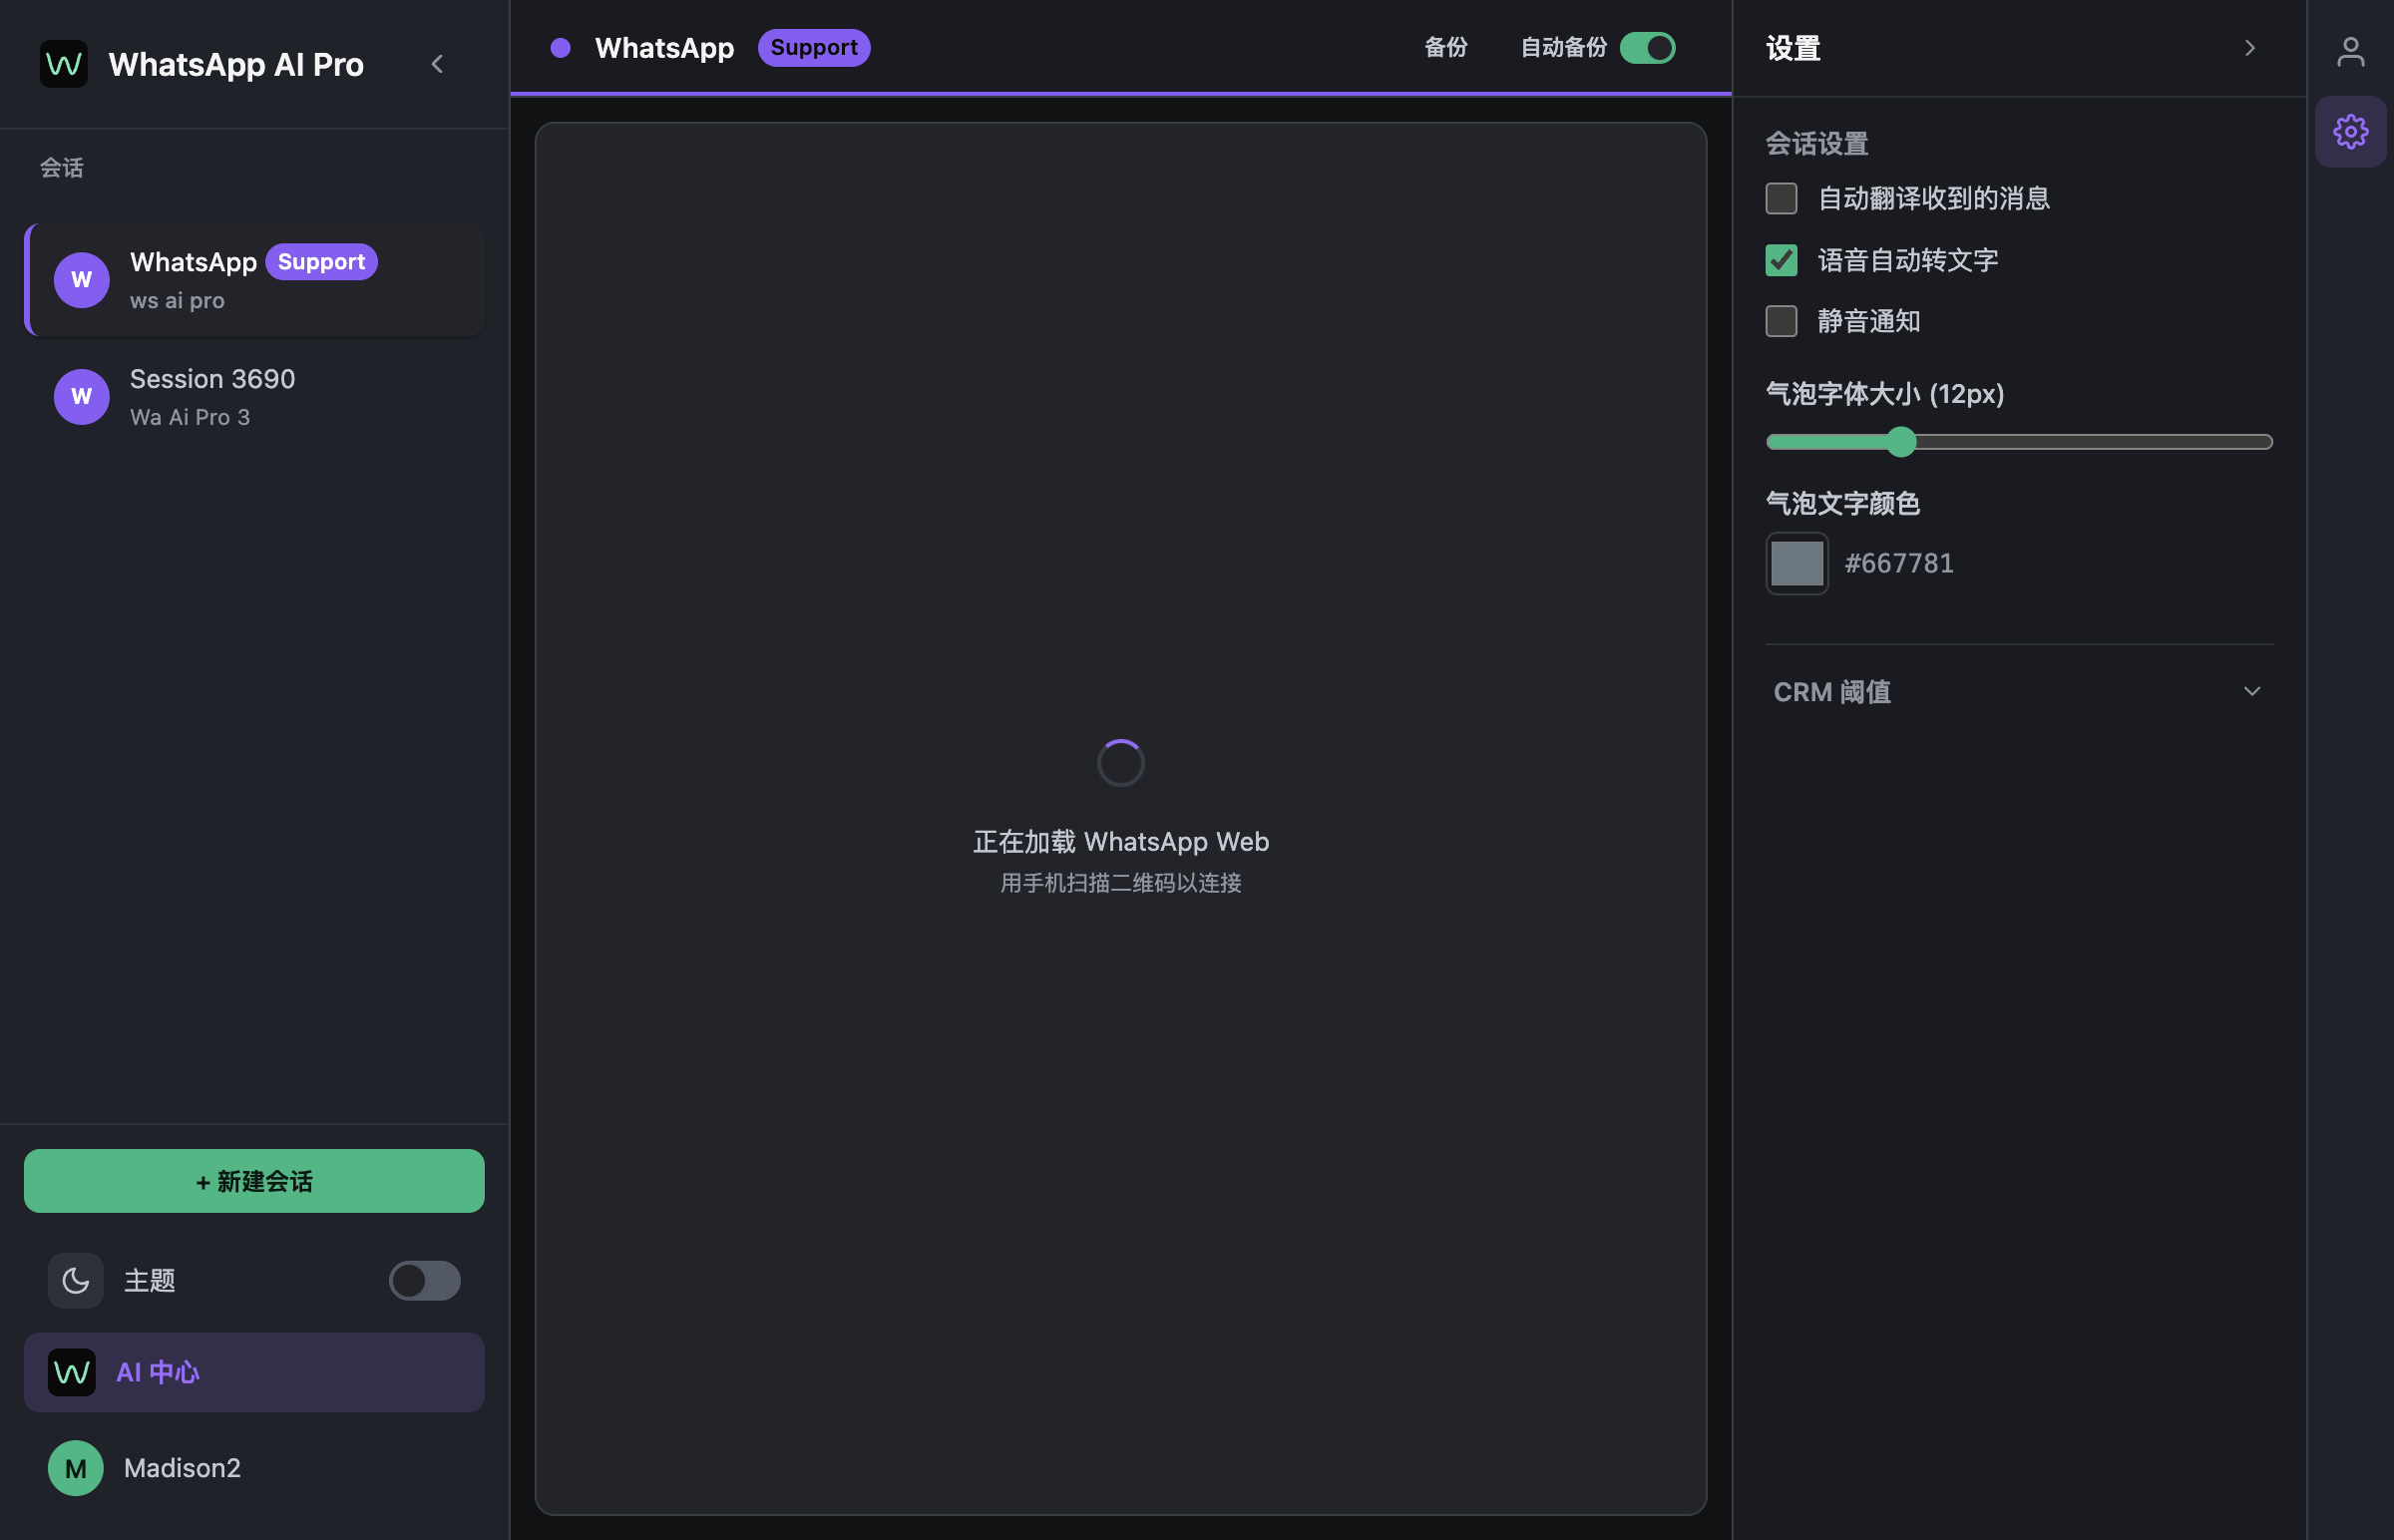Toggle the 自动备份 switch off
The width and height of the screenshot is (2394, 1540).
(x=1648, y=48)
